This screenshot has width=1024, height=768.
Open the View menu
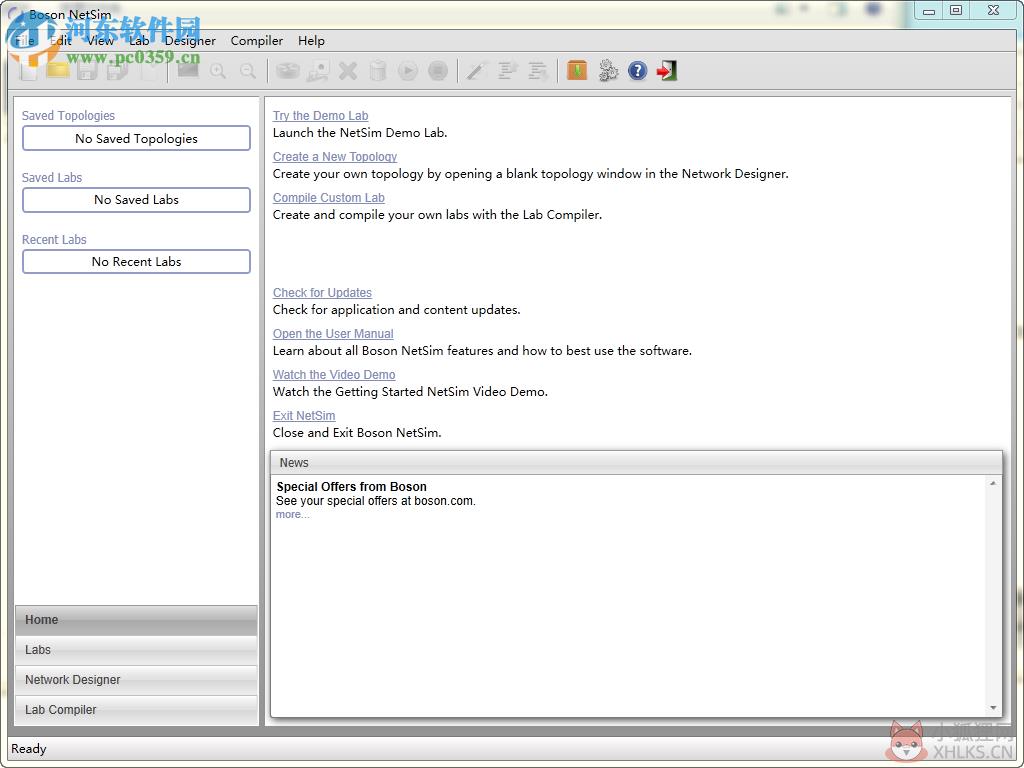coord(101,40)
